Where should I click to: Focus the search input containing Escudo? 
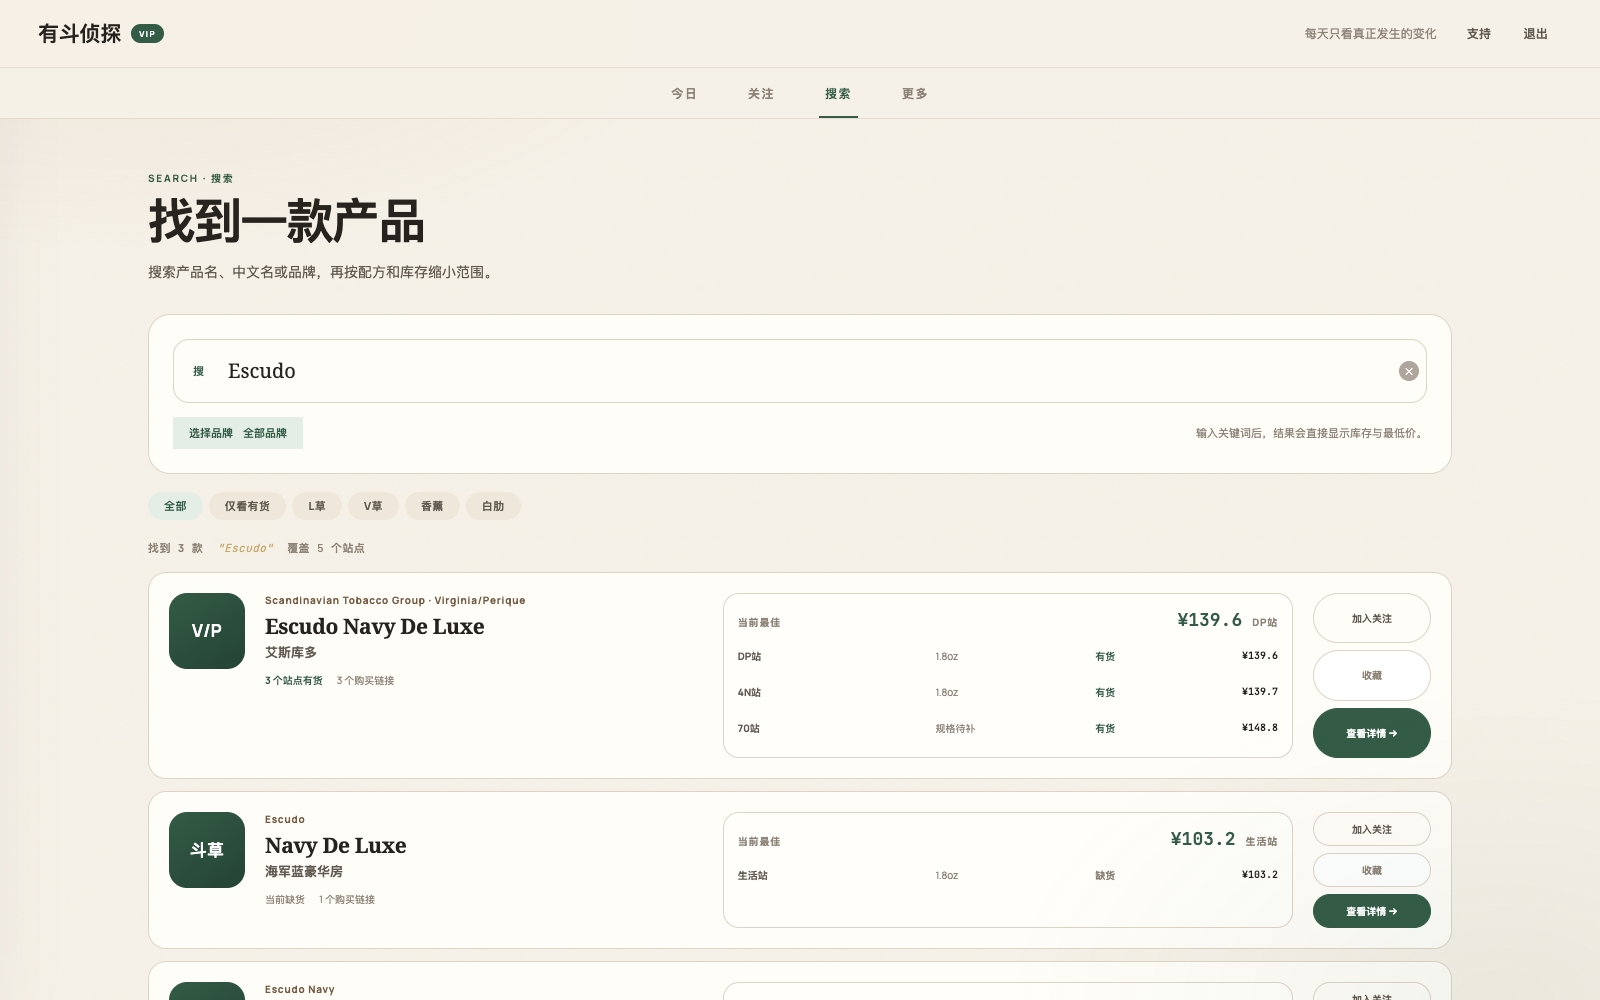pos(800,371)
